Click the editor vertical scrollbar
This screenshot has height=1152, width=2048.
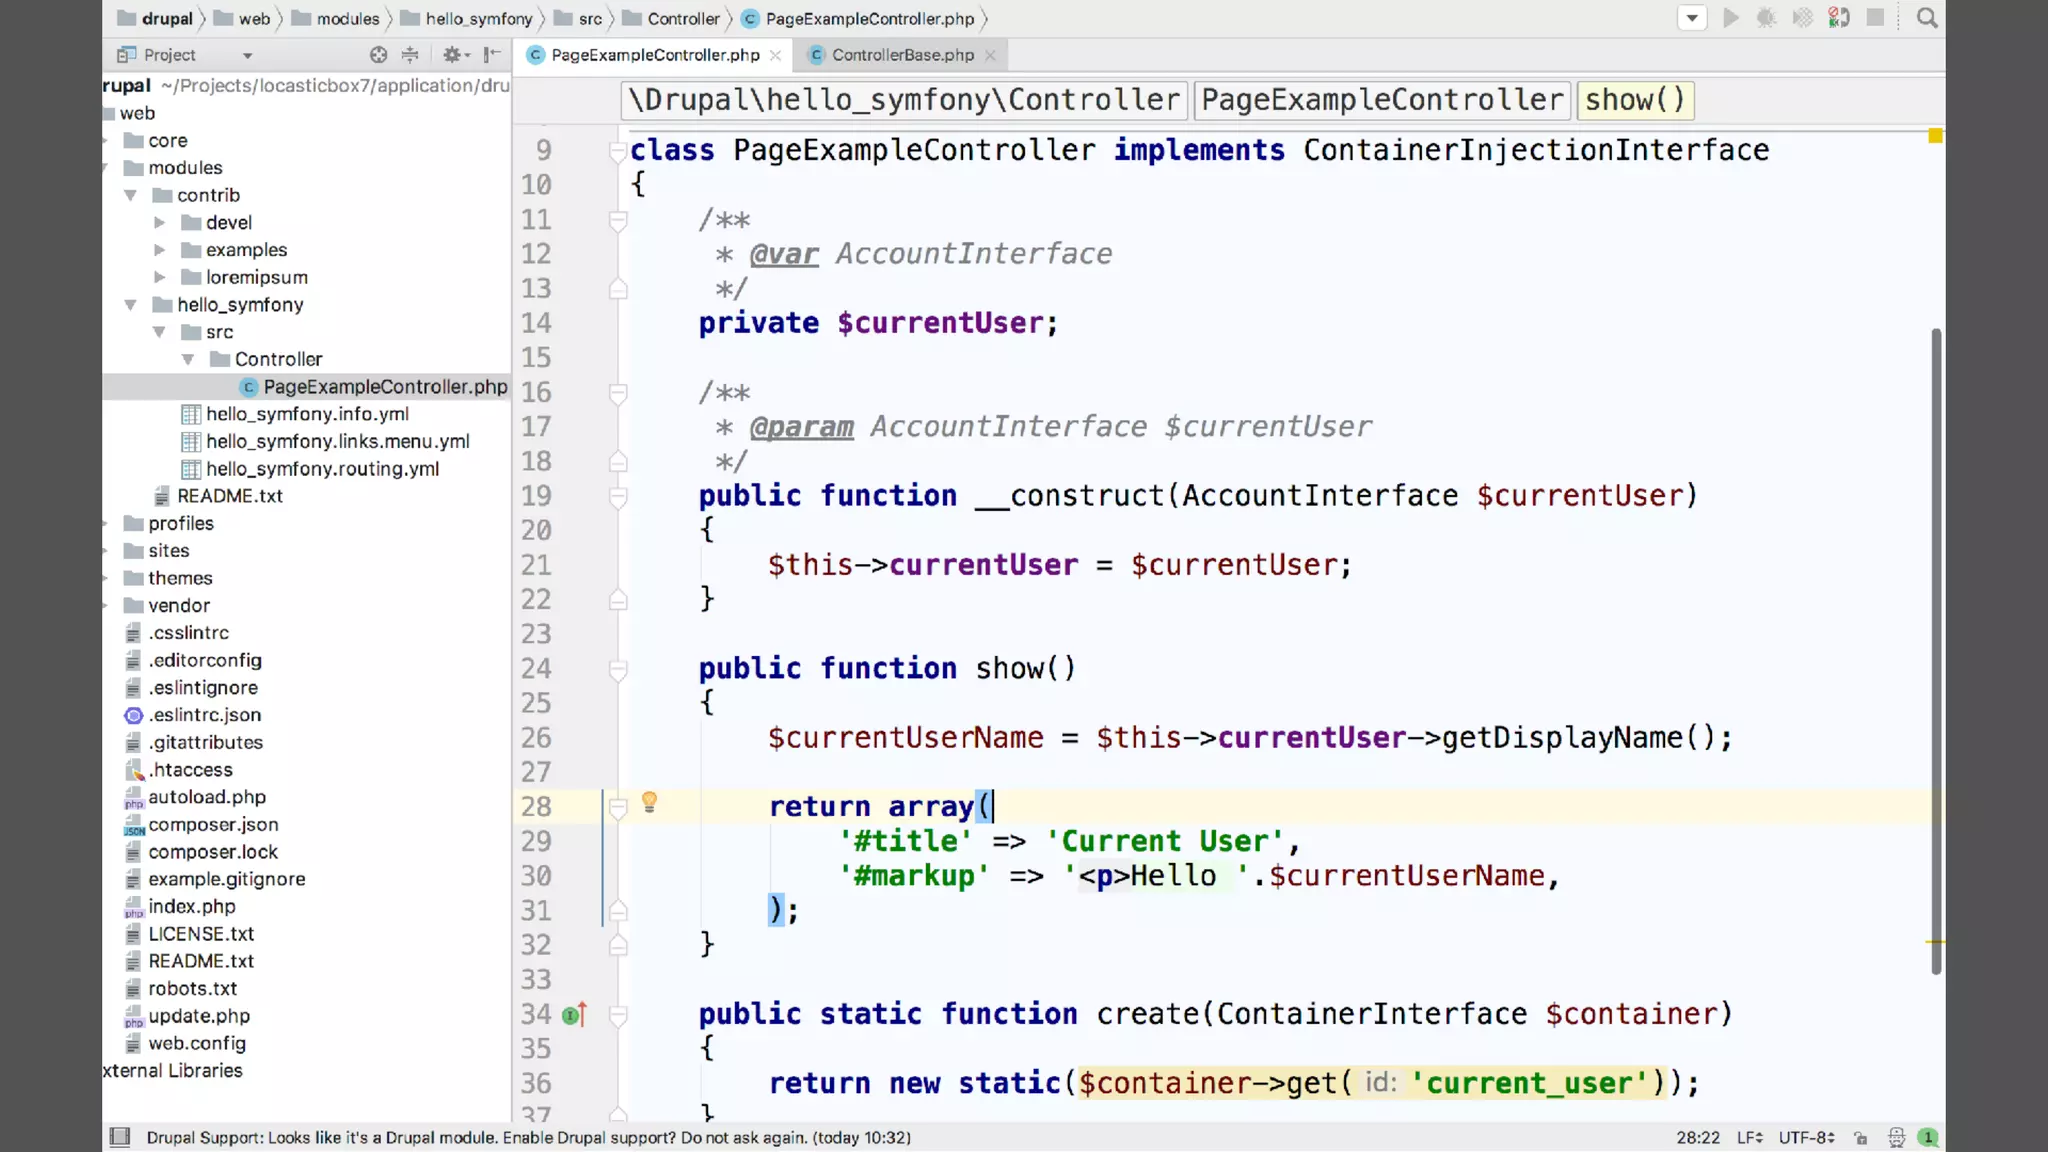pyautogui.click(x=1936, y=650)
